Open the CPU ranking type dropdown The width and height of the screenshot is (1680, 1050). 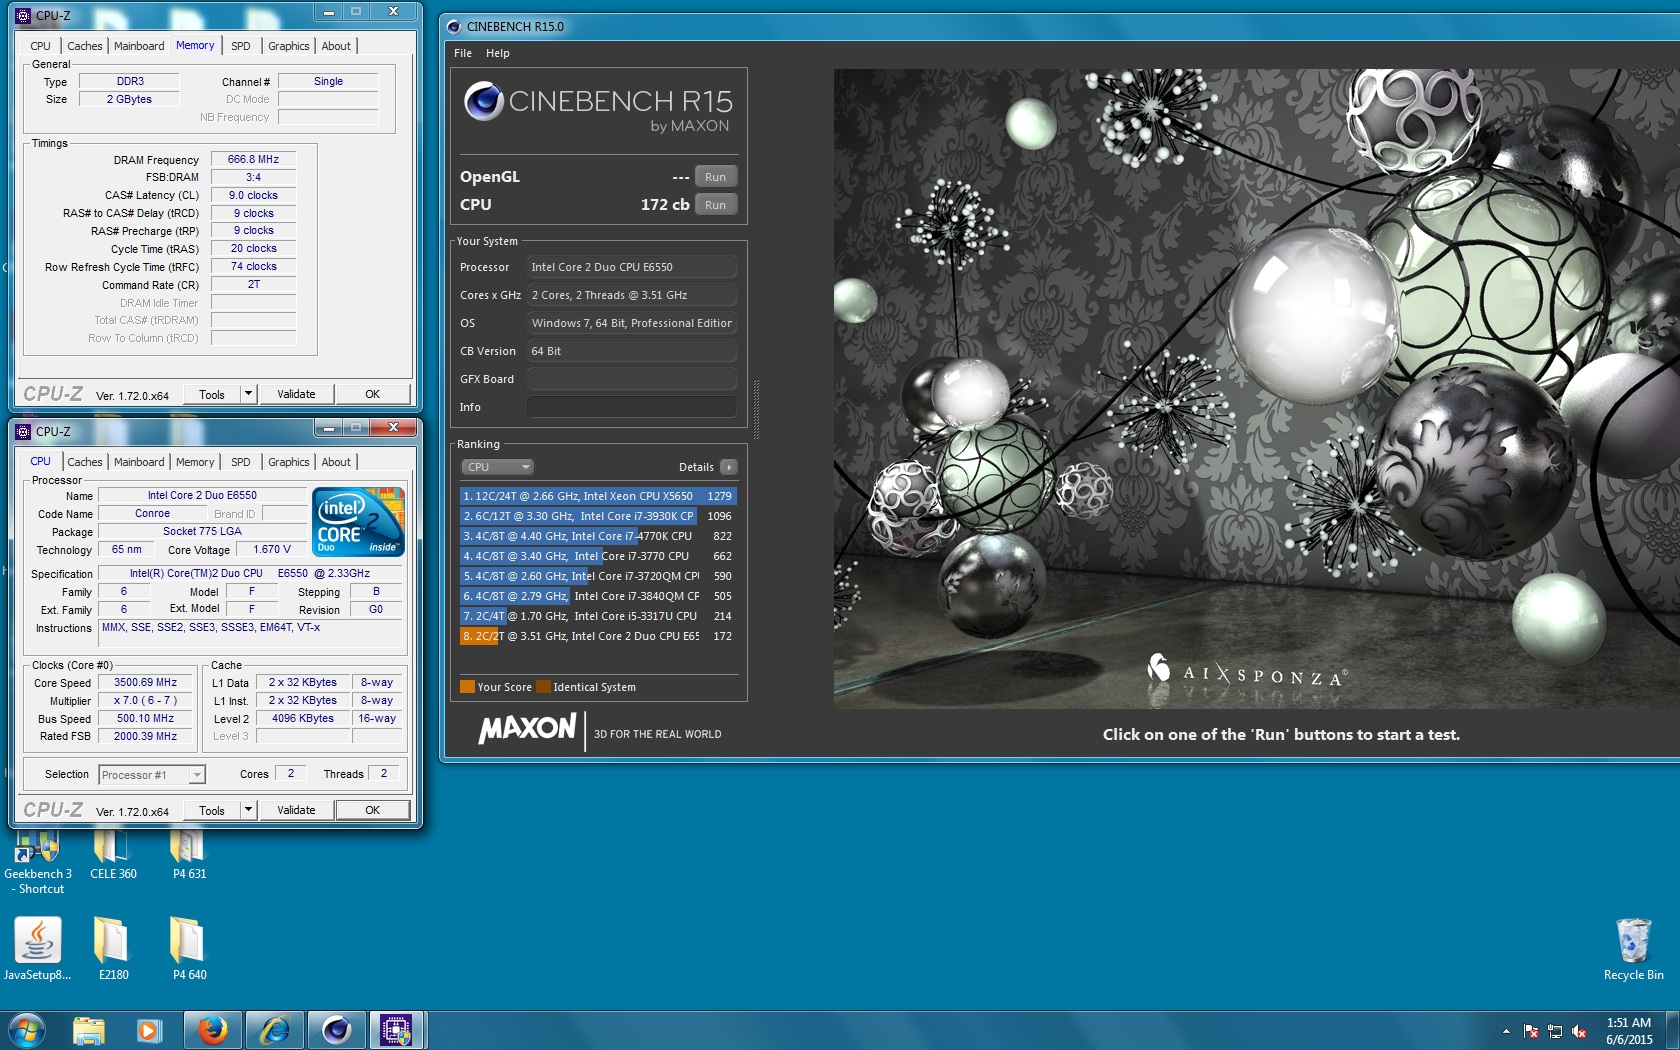click(x=497, y=467)
